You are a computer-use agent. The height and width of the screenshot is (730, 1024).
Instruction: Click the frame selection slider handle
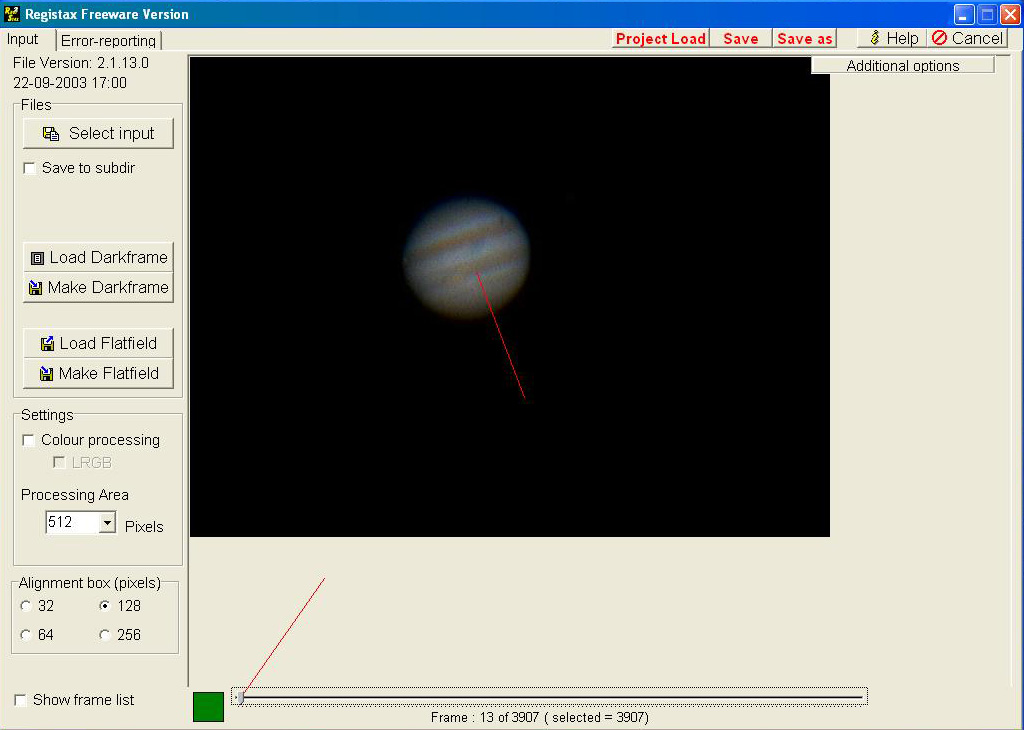coord(239,697)
